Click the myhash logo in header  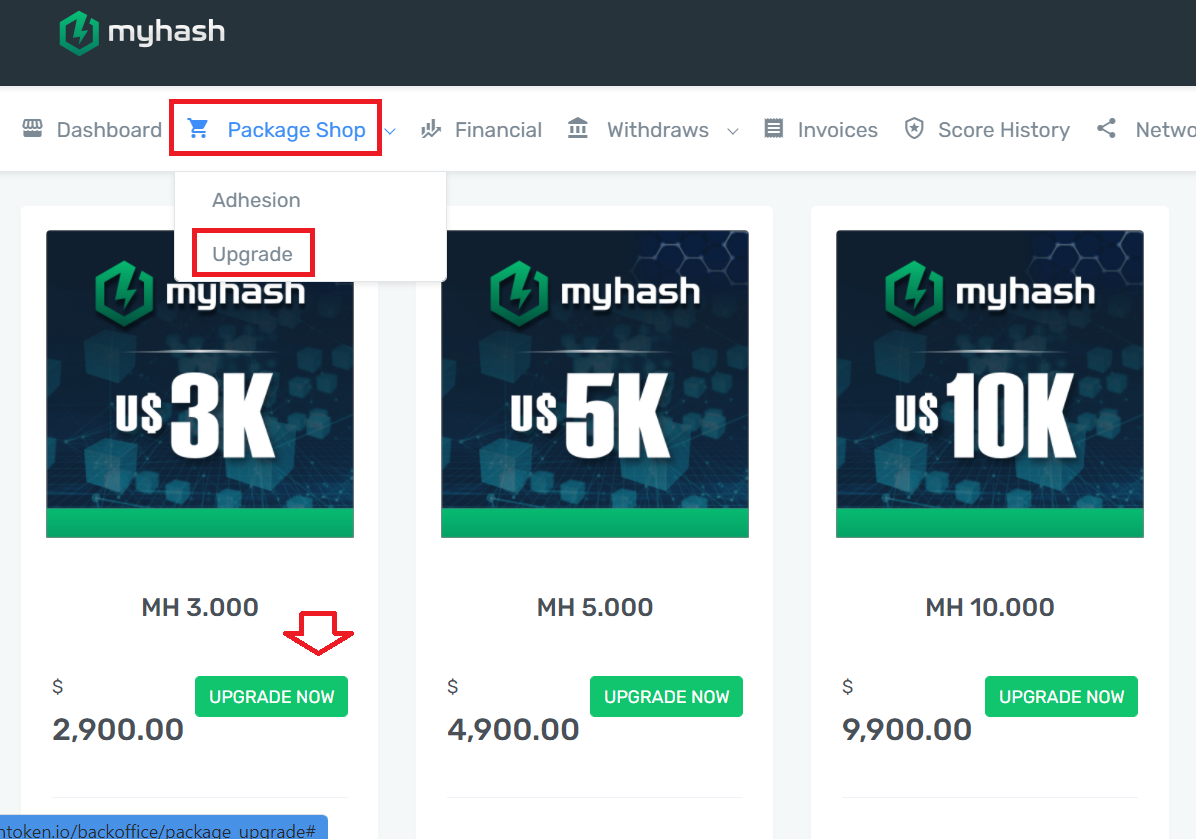(143, 33)
